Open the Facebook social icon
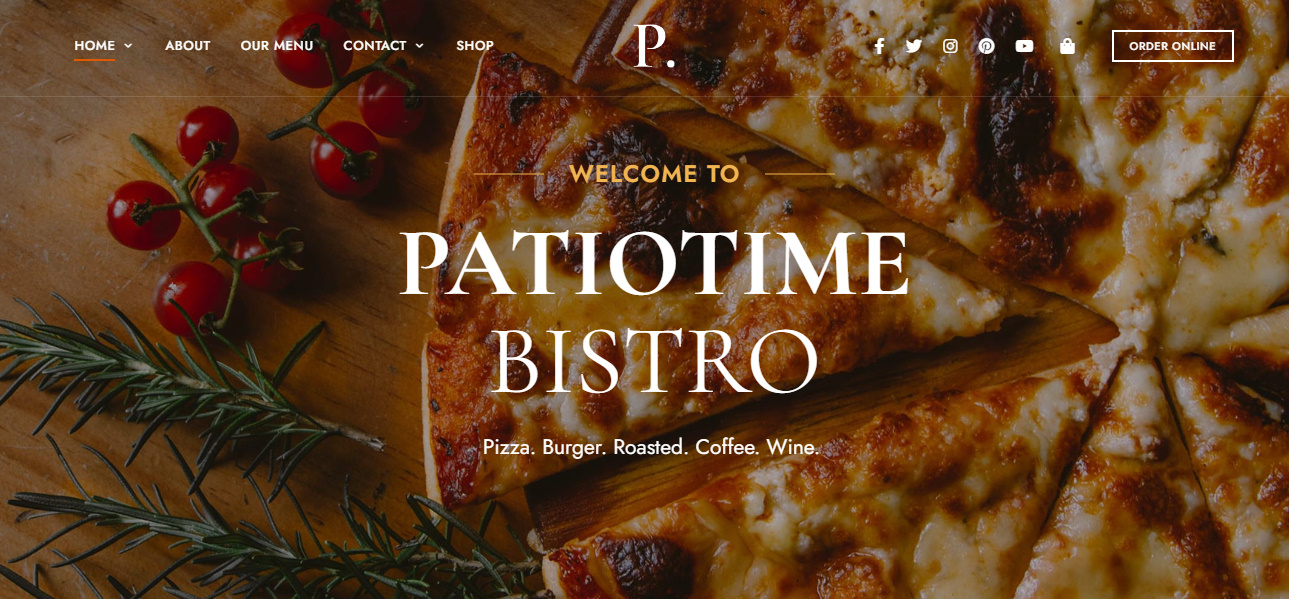Screen dimensions: 1289x599 pos(879,46)
